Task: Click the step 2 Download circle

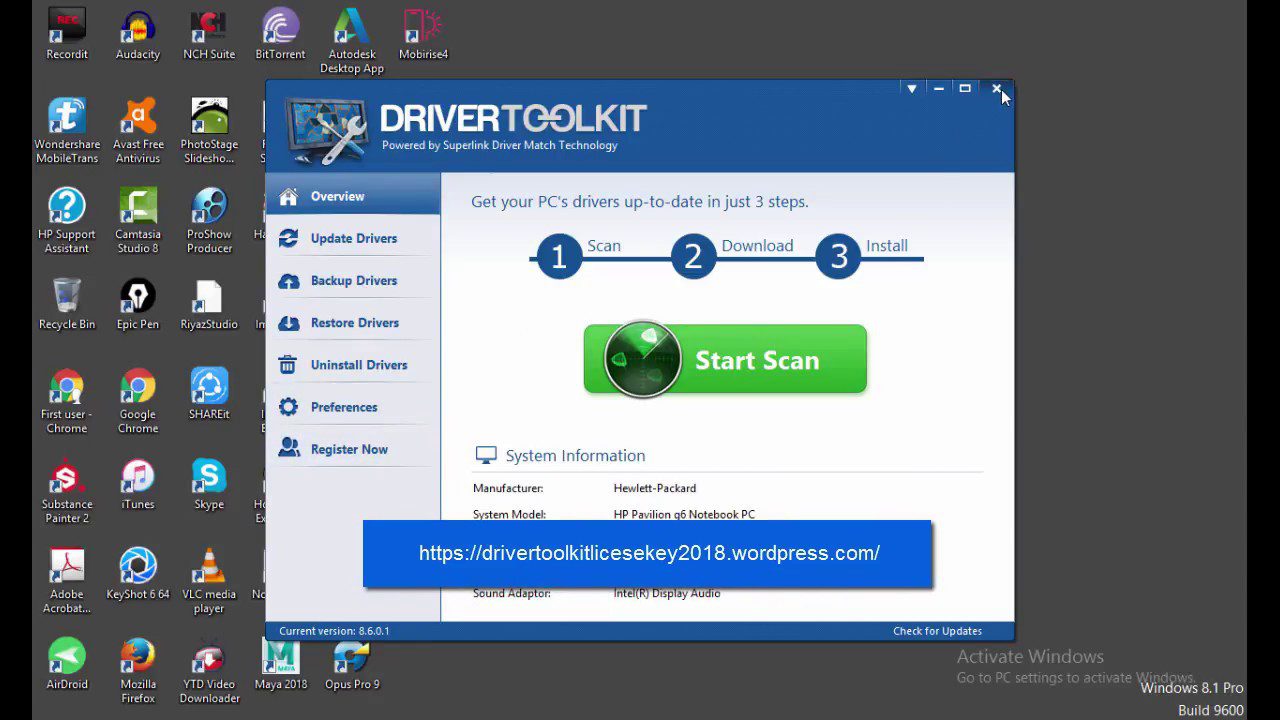Action: 693,257
